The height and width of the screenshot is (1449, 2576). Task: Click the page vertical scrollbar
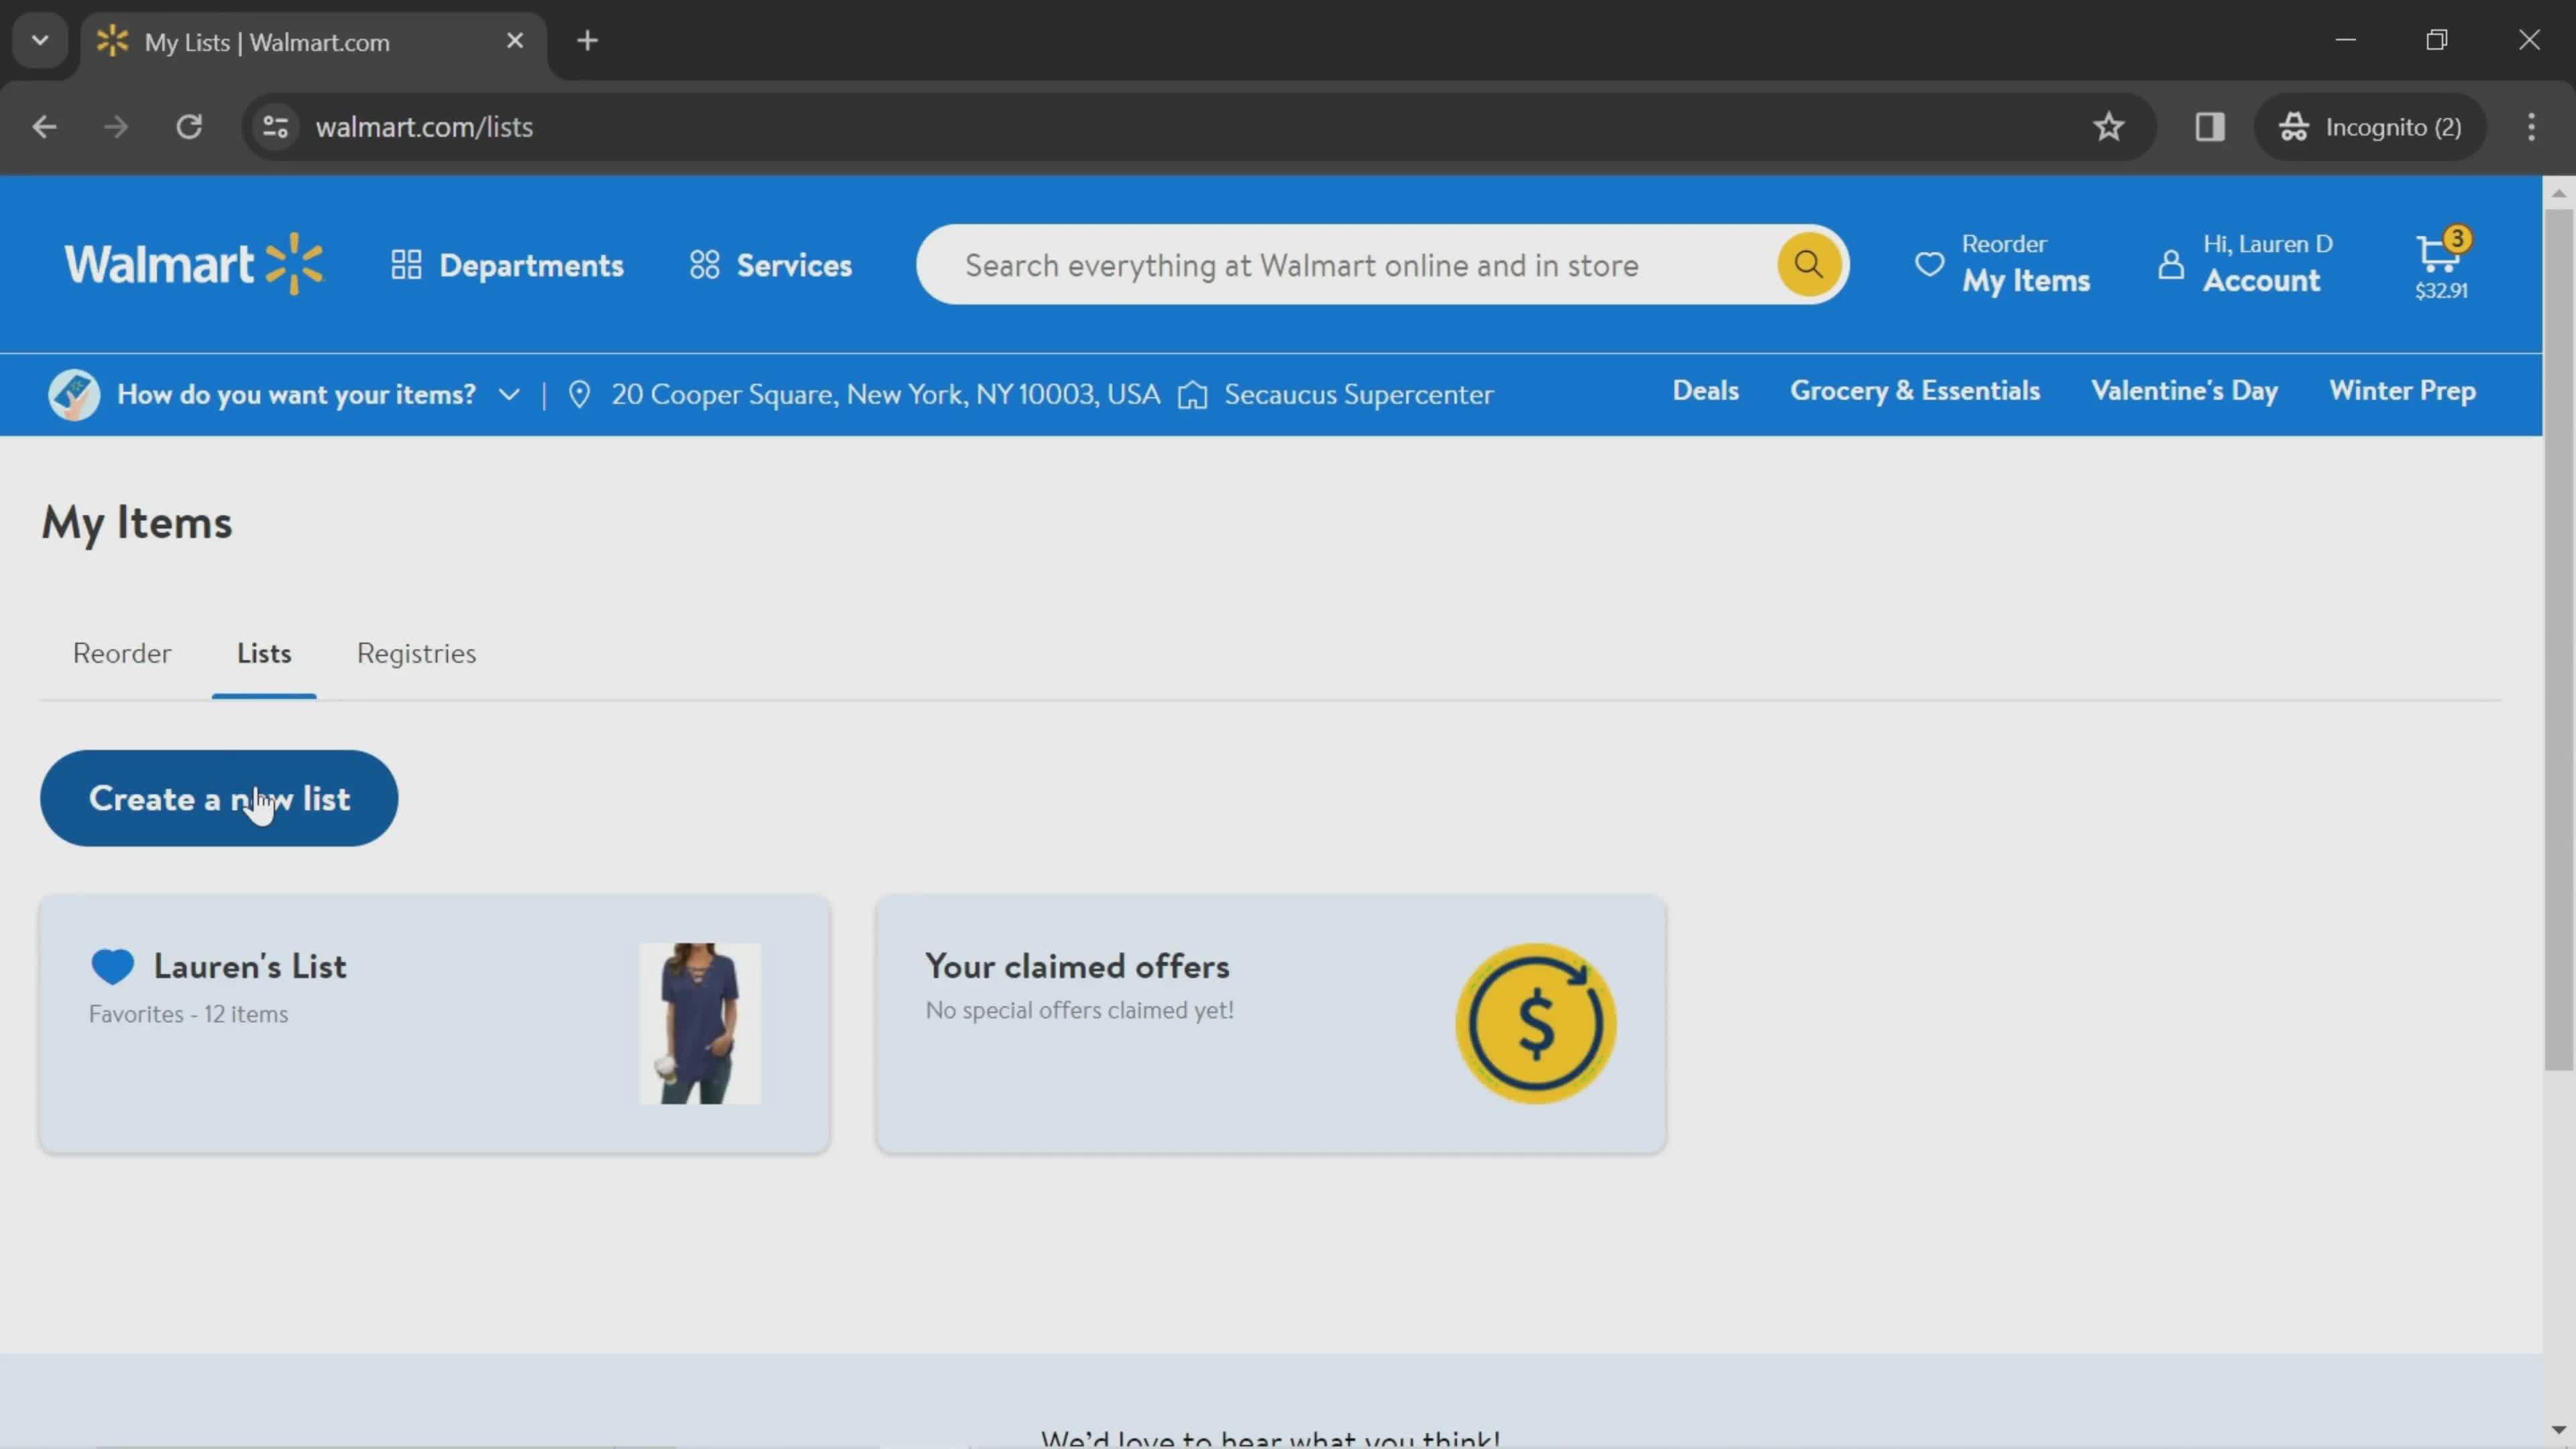tap(2558, 640)
